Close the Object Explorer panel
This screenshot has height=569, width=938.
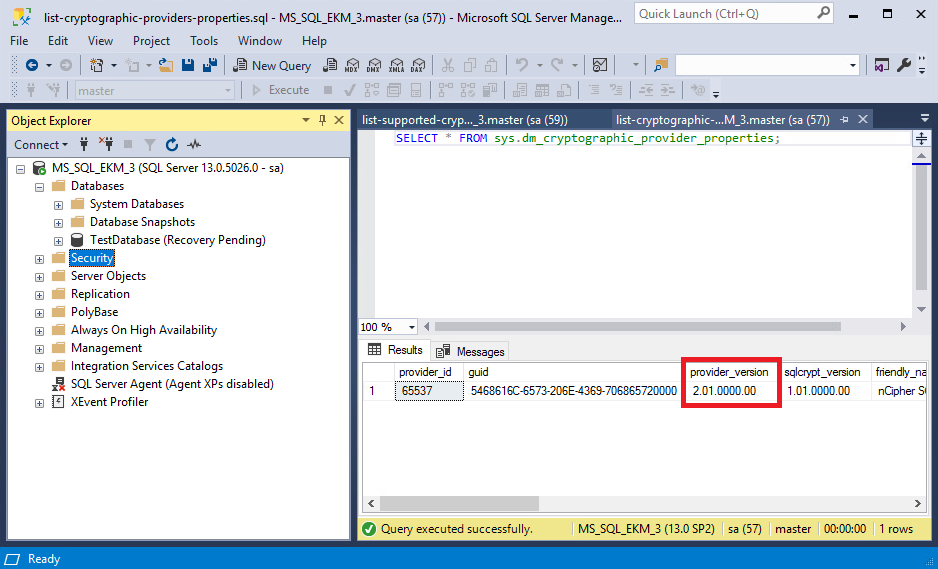pyautogui.click(x=339, y=120)
